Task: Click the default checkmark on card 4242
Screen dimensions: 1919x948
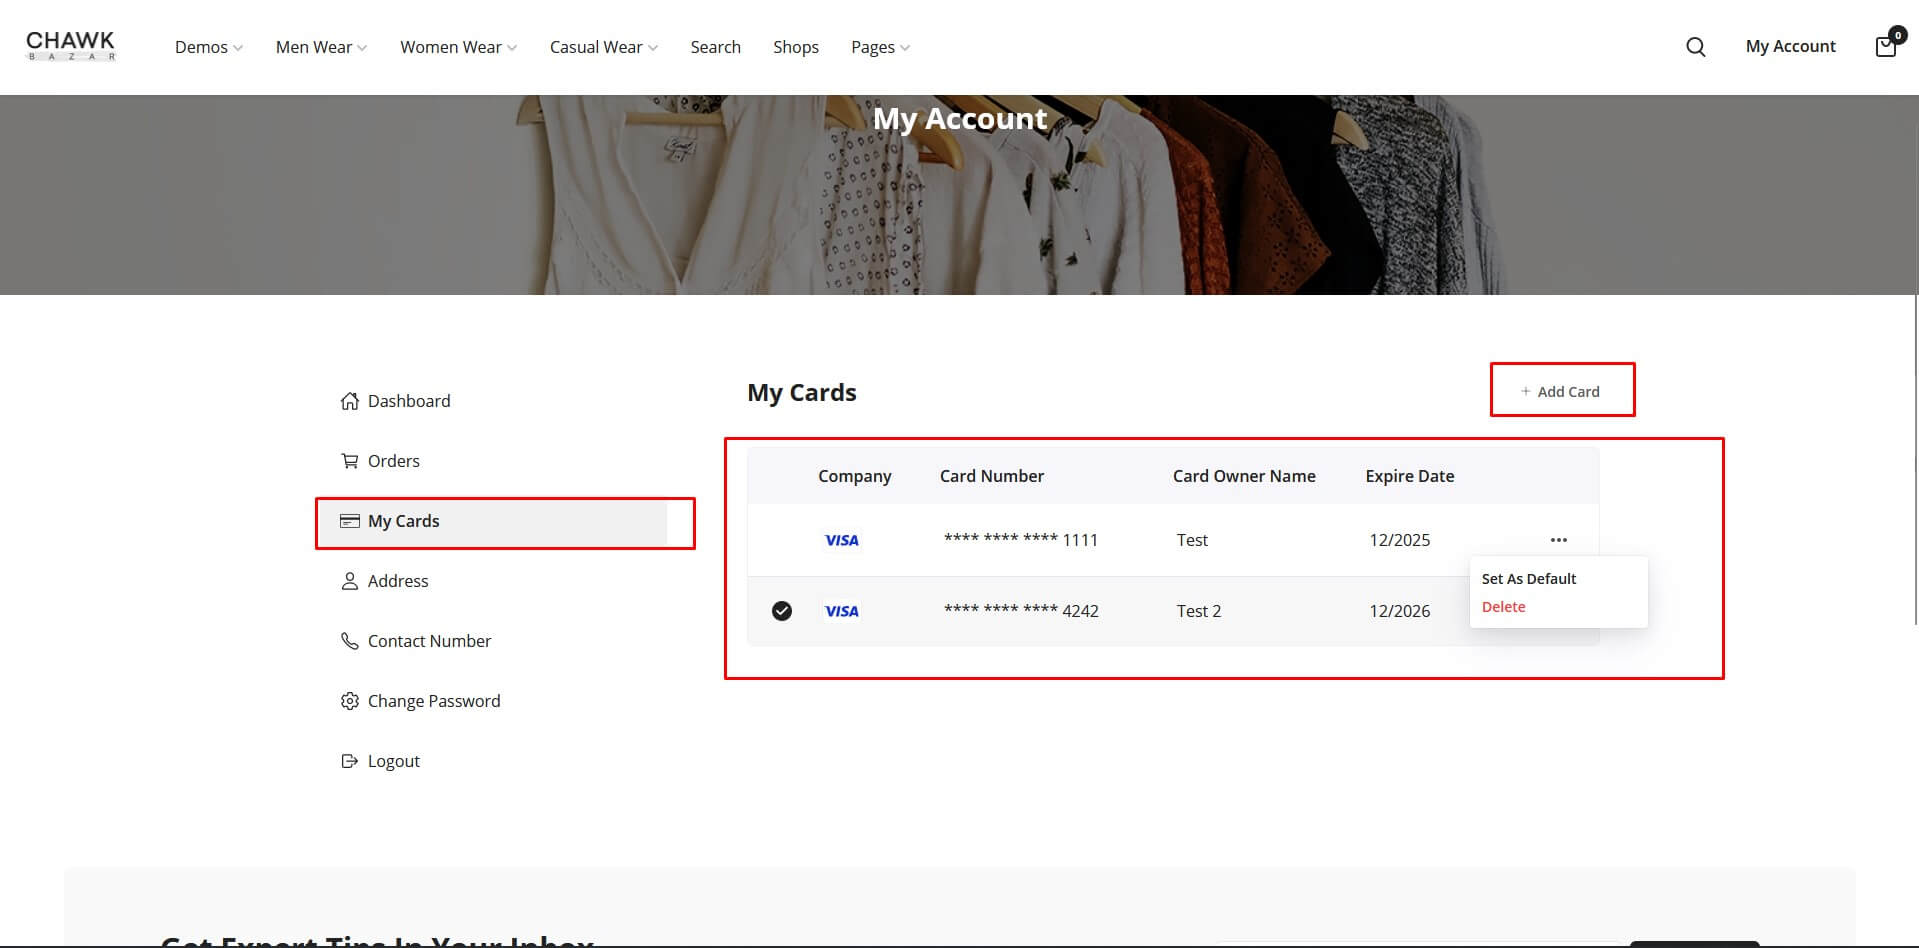Action: click(x=782, y=611)
